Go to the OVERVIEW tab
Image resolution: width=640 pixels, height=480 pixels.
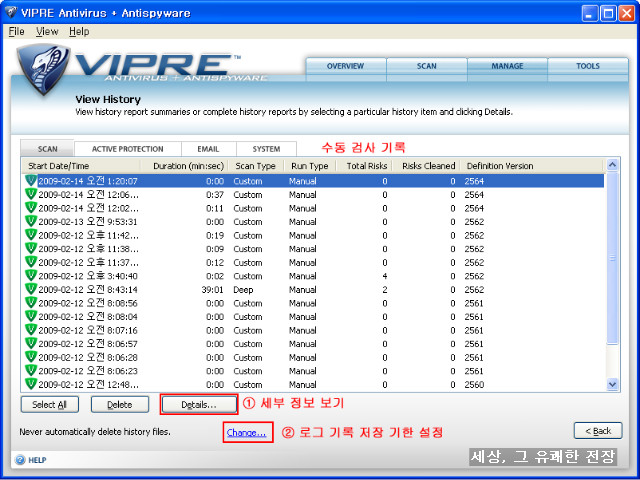345,67
